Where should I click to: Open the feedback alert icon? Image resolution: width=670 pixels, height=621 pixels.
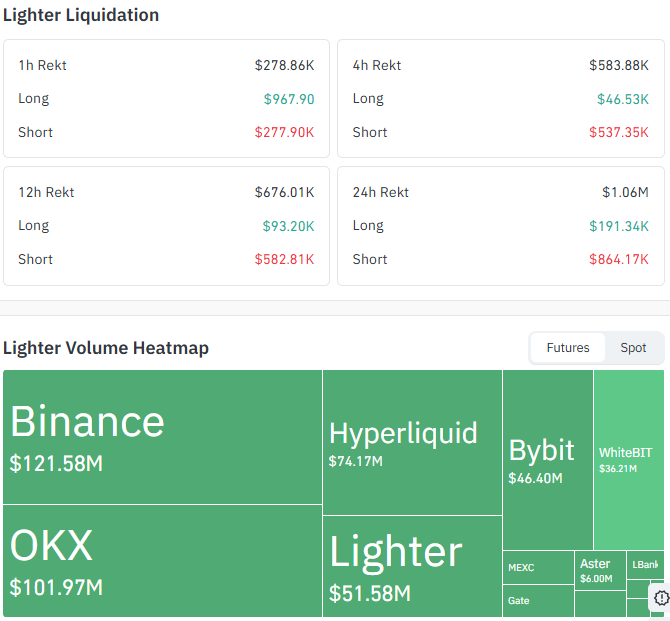click(x=661, y=597)
